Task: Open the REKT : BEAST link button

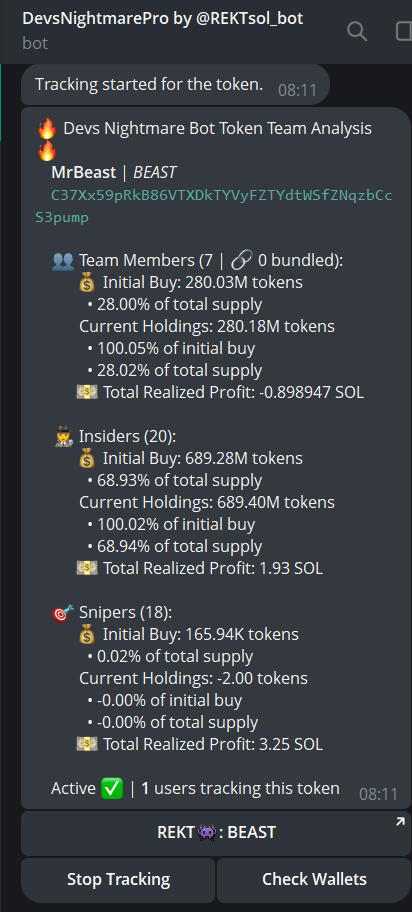Action: [216, 833]
